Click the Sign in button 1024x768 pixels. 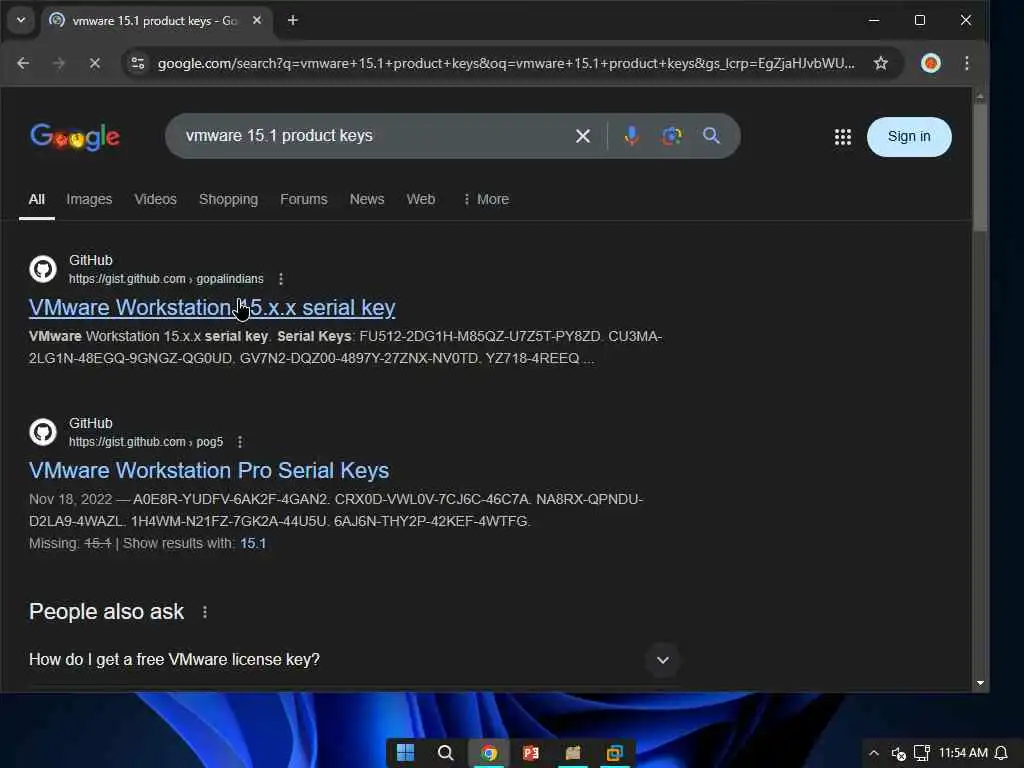tap(908, 136)
